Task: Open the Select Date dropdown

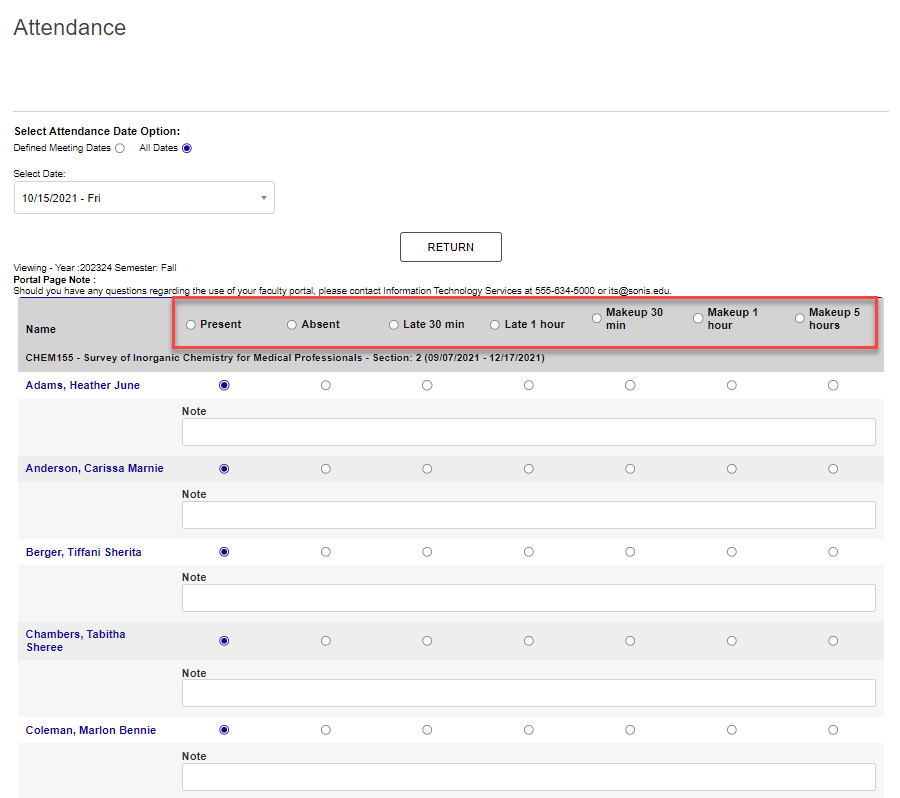Action: tap(144, 197)
